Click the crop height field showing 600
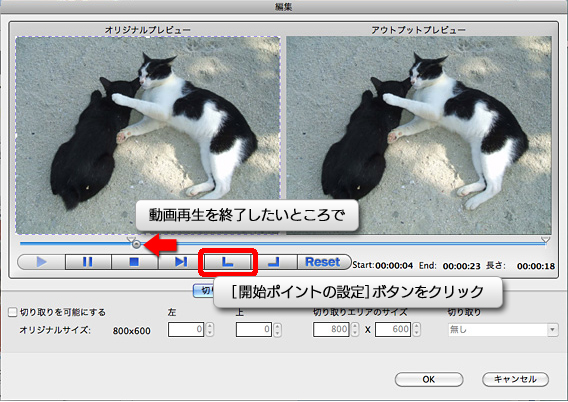 tap(393, 329)
